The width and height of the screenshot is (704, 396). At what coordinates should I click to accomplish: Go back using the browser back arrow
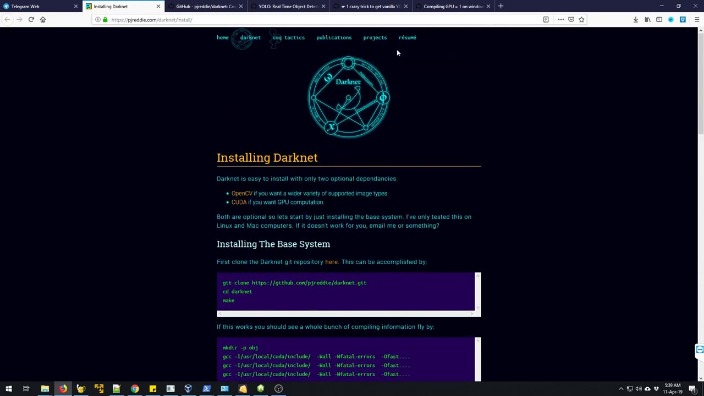tap(7, 20)
